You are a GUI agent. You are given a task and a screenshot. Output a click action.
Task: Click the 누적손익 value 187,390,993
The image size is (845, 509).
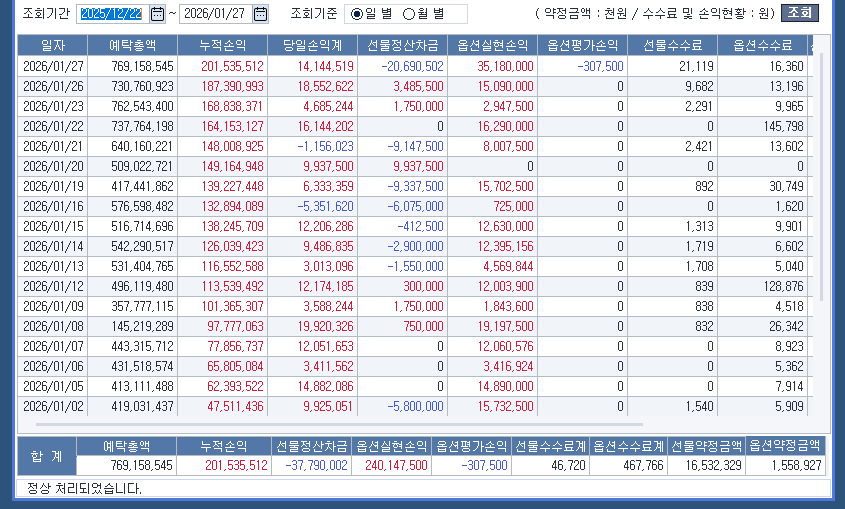click(232, 86)
